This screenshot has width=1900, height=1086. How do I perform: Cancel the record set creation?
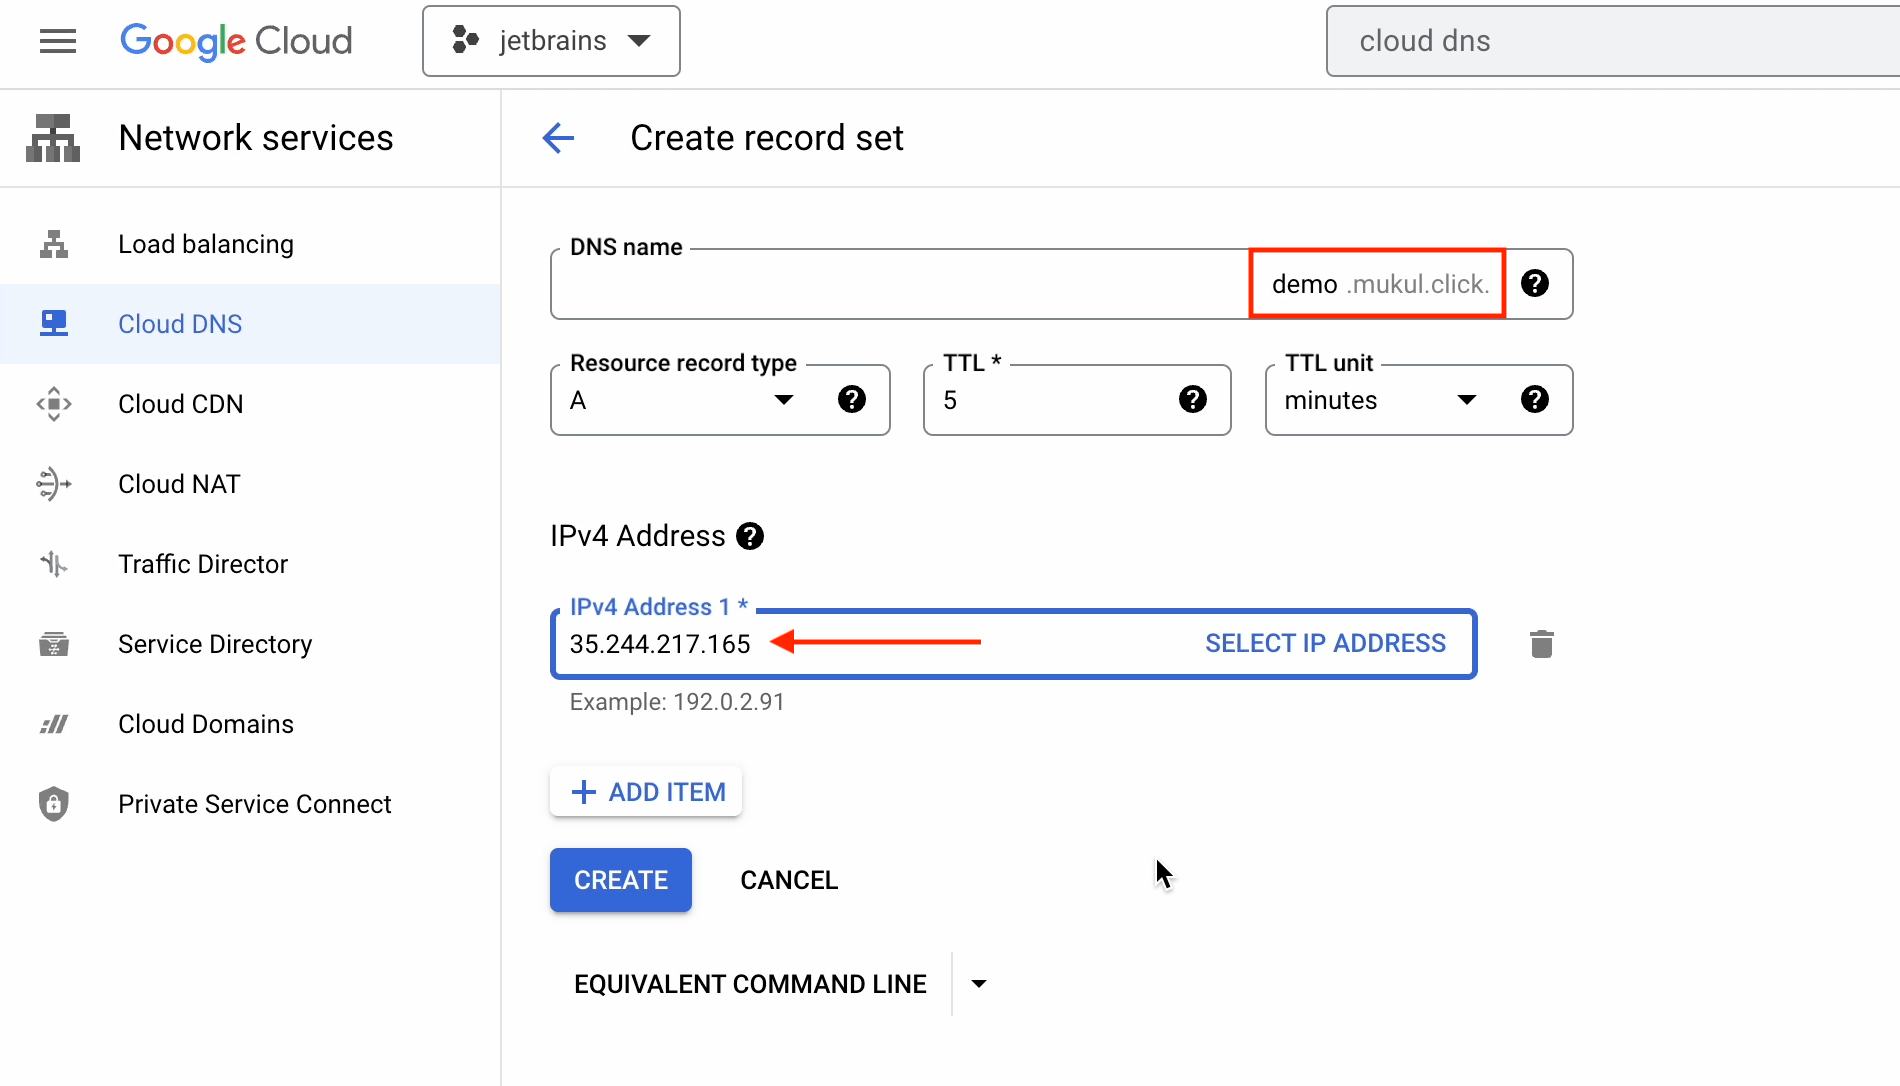pyautogui.click(x=789, y=880)
